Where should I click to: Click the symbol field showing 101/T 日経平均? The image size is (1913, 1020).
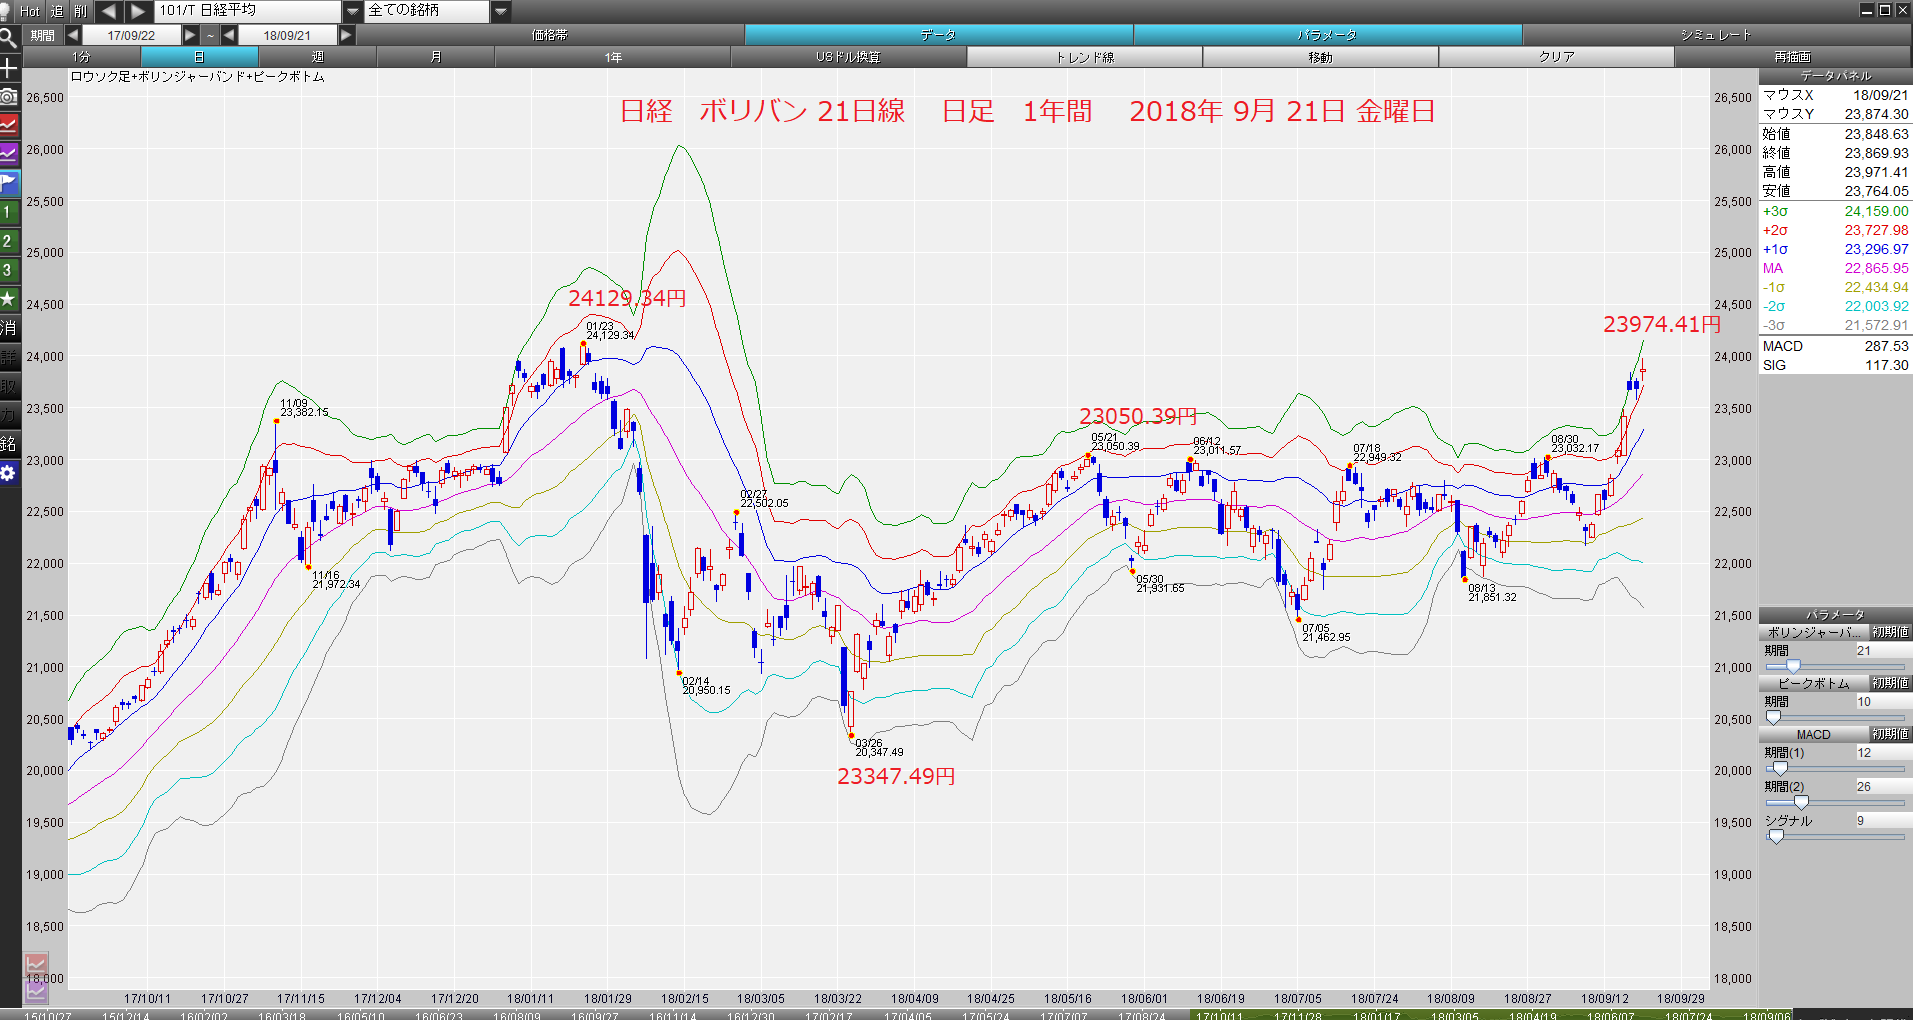point(248,11)
